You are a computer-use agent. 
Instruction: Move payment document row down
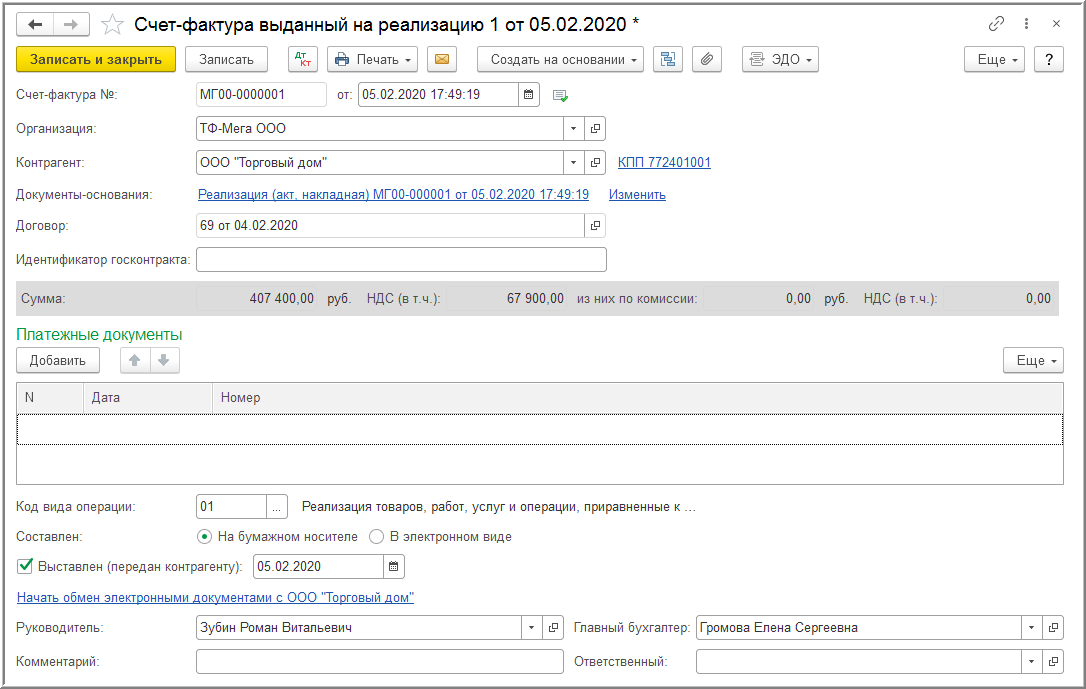(164, 361)
